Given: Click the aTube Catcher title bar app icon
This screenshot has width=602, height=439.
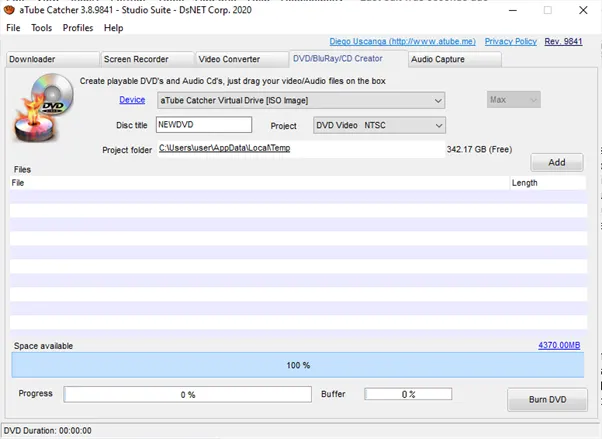Looking at the screenshot, I should pos(9,10).
